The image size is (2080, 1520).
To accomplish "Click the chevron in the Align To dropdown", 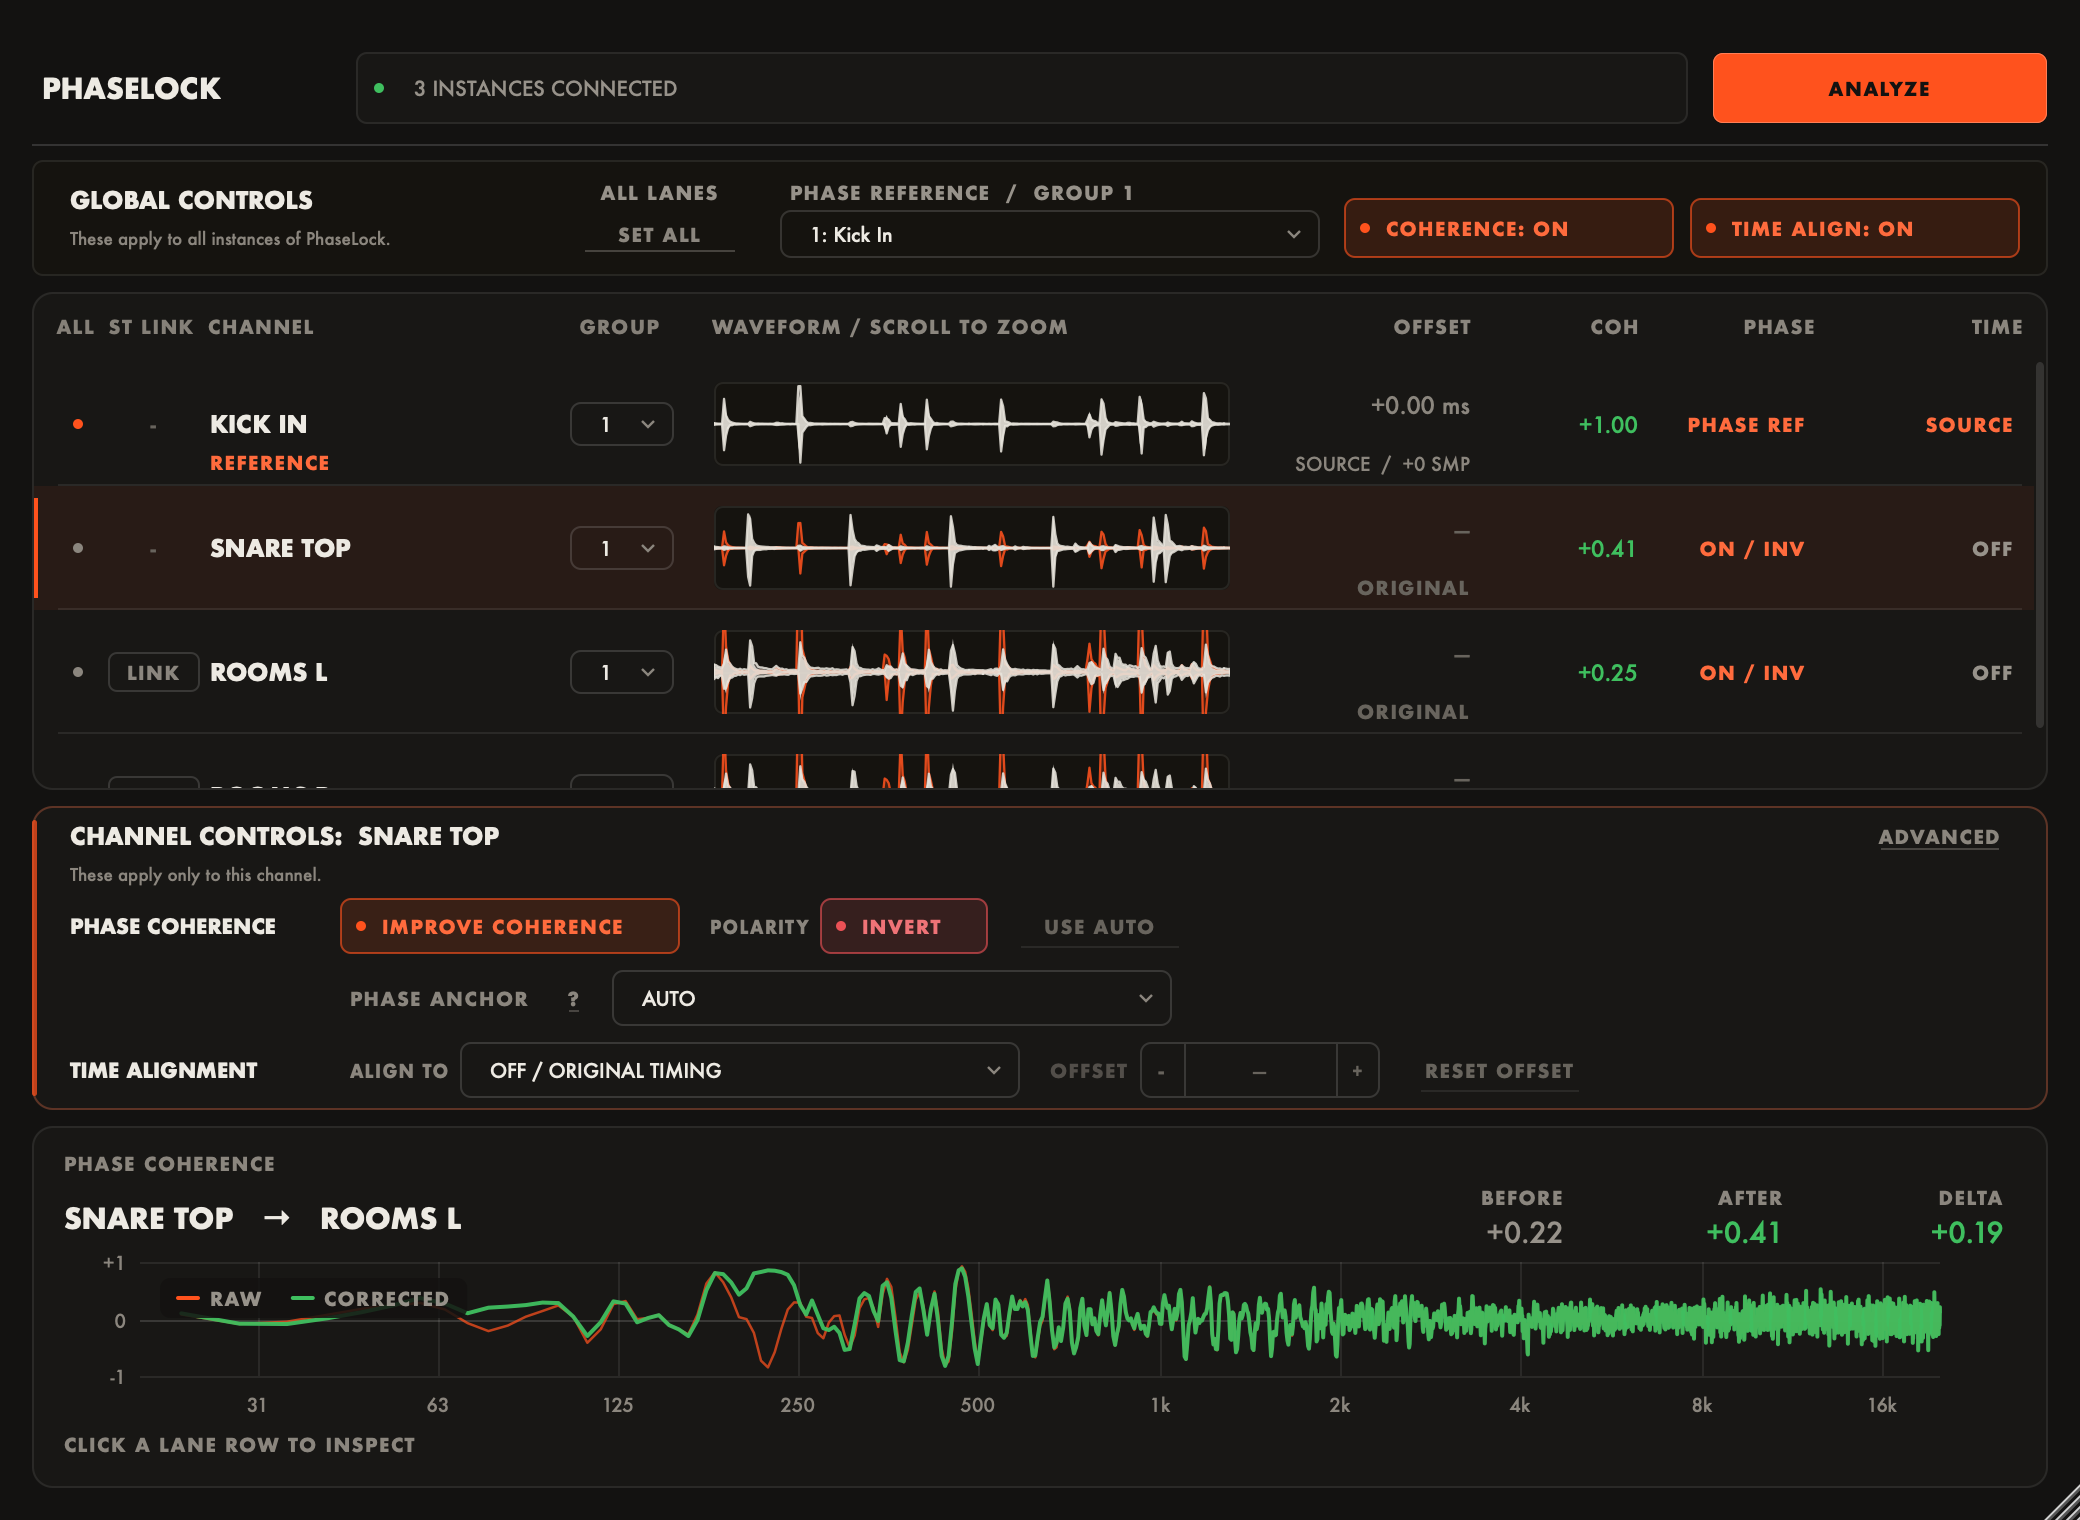I will click(x=993, y=1070).
